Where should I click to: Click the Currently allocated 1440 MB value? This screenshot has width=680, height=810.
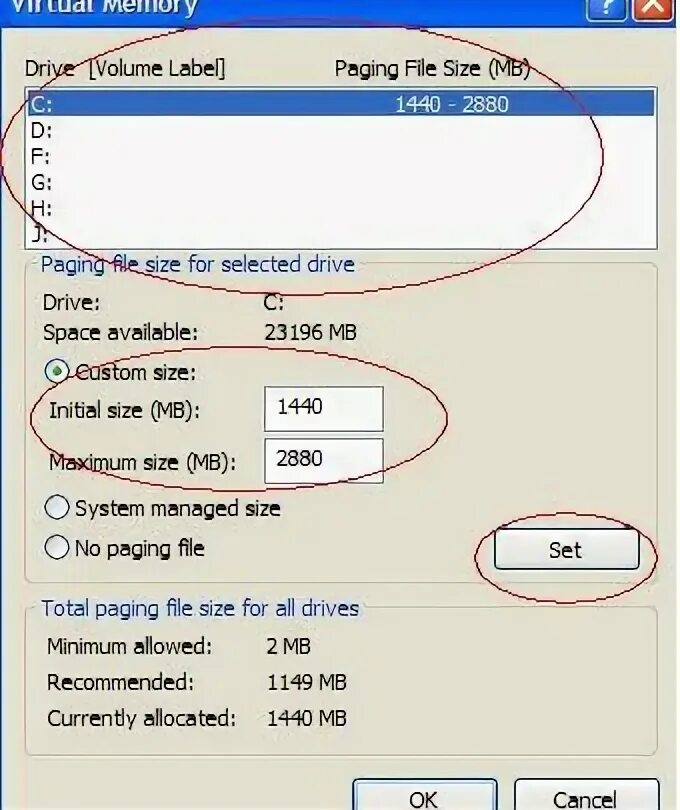point(306,719)
